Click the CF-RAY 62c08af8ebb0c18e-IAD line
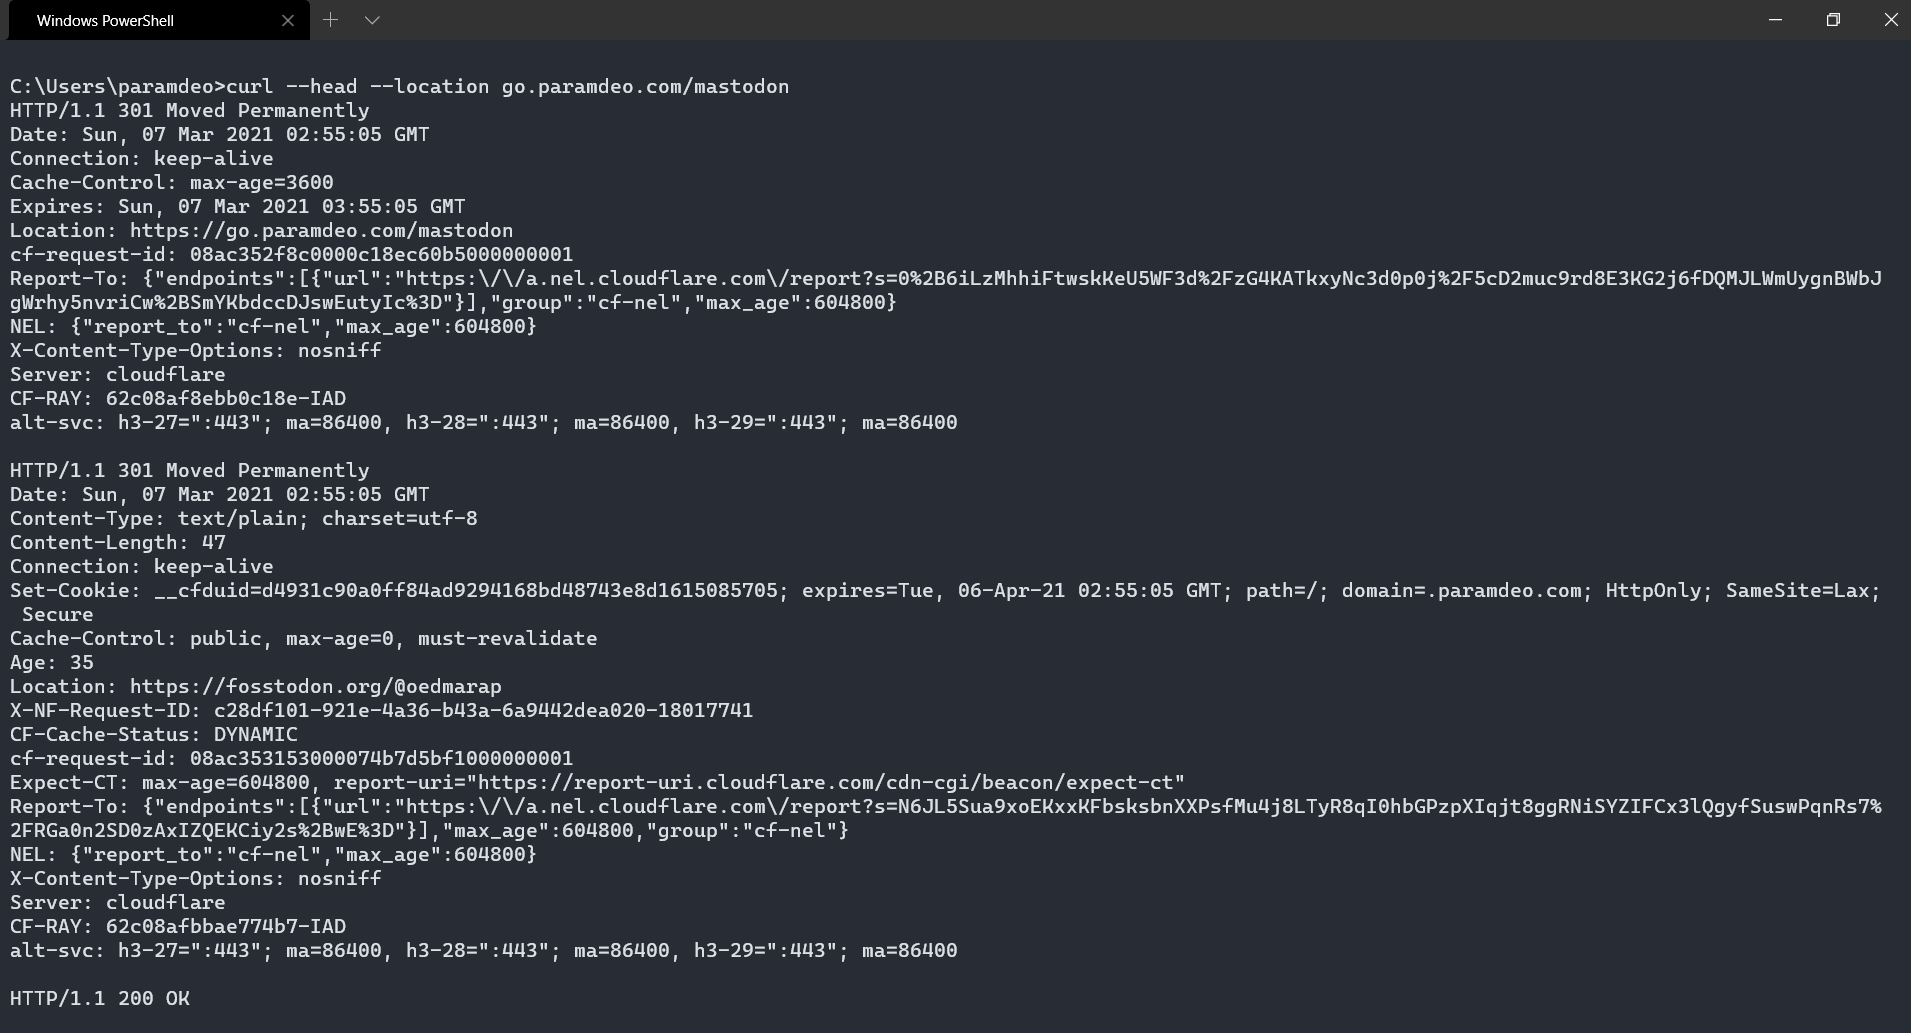Image resolution: width=1911 pixels, height=1033 pixels. 178,399
